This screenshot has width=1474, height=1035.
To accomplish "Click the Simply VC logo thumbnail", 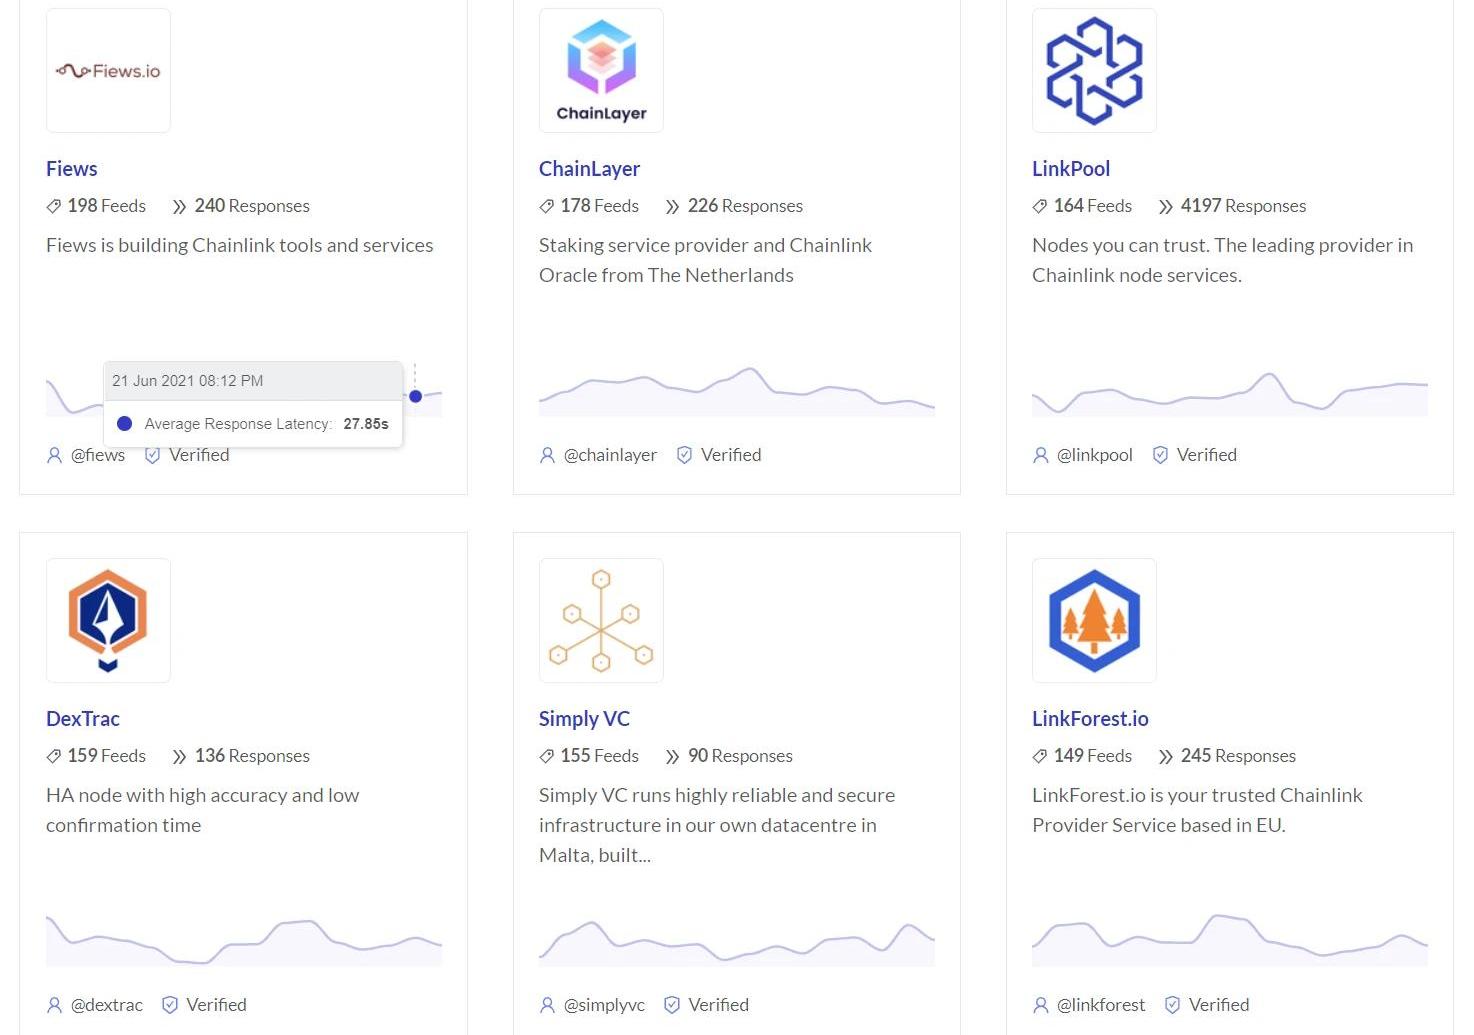I will click(601, 621).
